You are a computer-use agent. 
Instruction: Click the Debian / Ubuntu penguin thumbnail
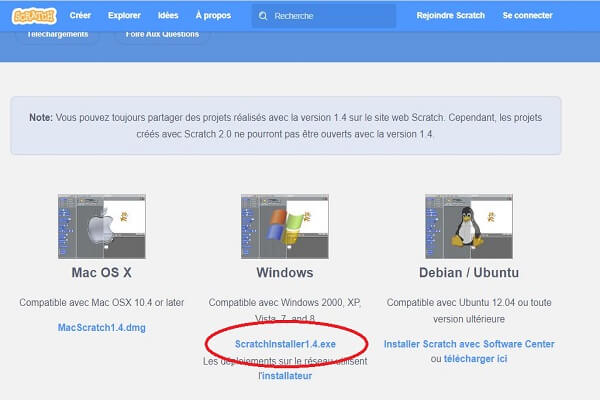click(x=469, y=226)
